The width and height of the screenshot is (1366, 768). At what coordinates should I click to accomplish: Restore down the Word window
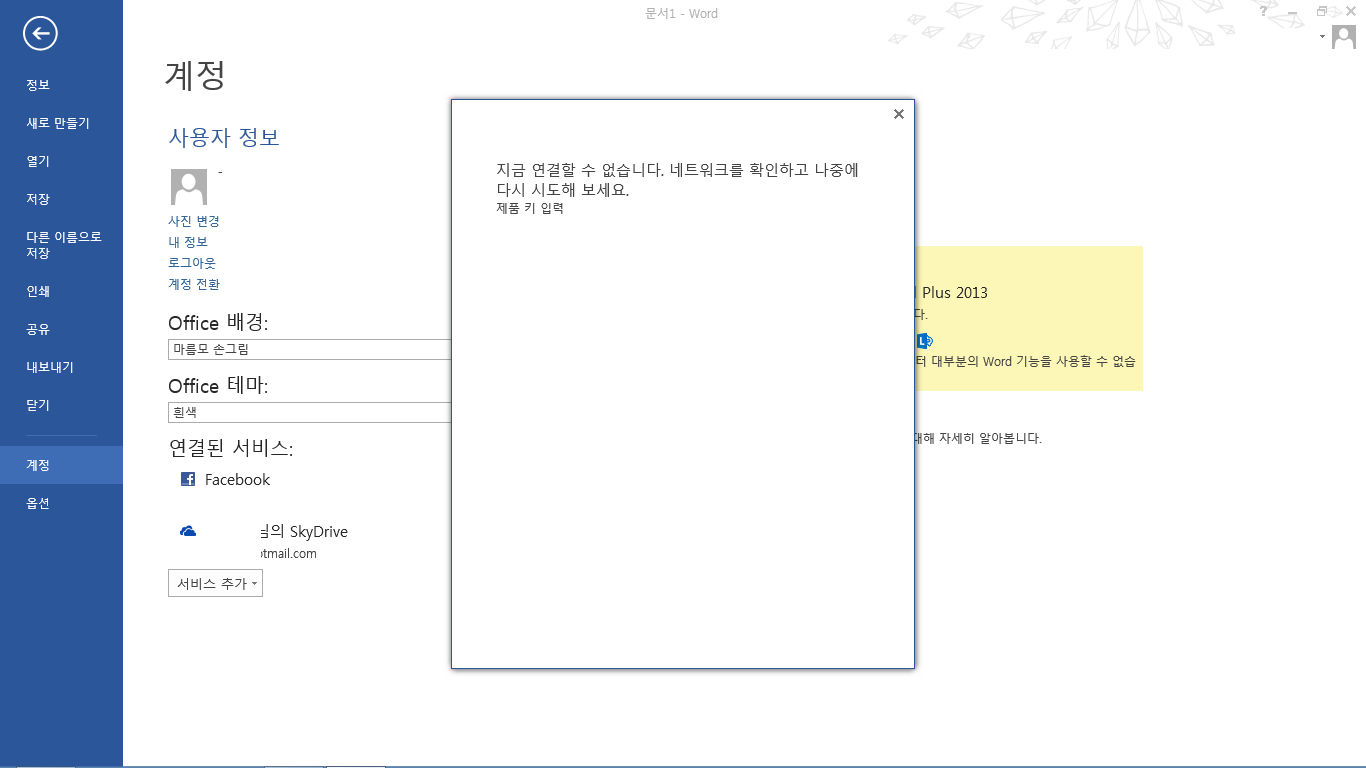[1322, 12]
